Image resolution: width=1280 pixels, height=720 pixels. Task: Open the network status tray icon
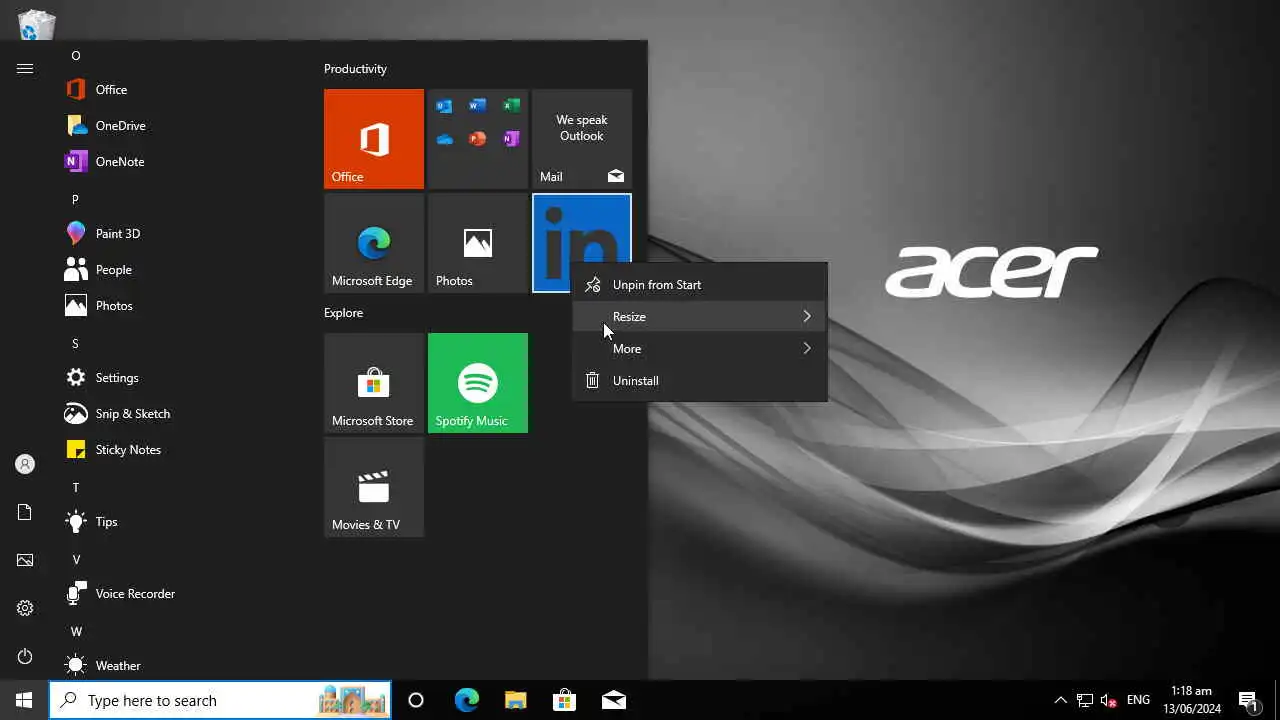tap(1085, 700)
